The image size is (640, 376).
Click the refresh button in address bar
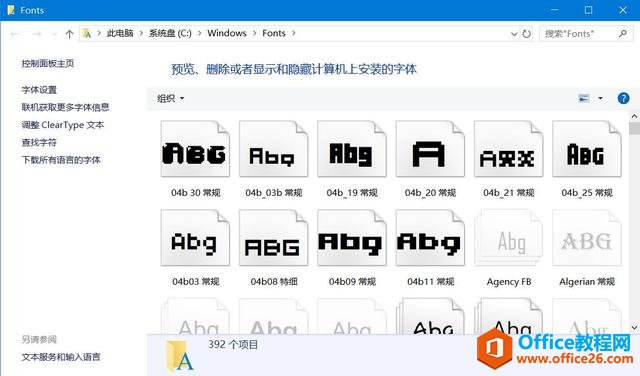(x=527, y=33)
